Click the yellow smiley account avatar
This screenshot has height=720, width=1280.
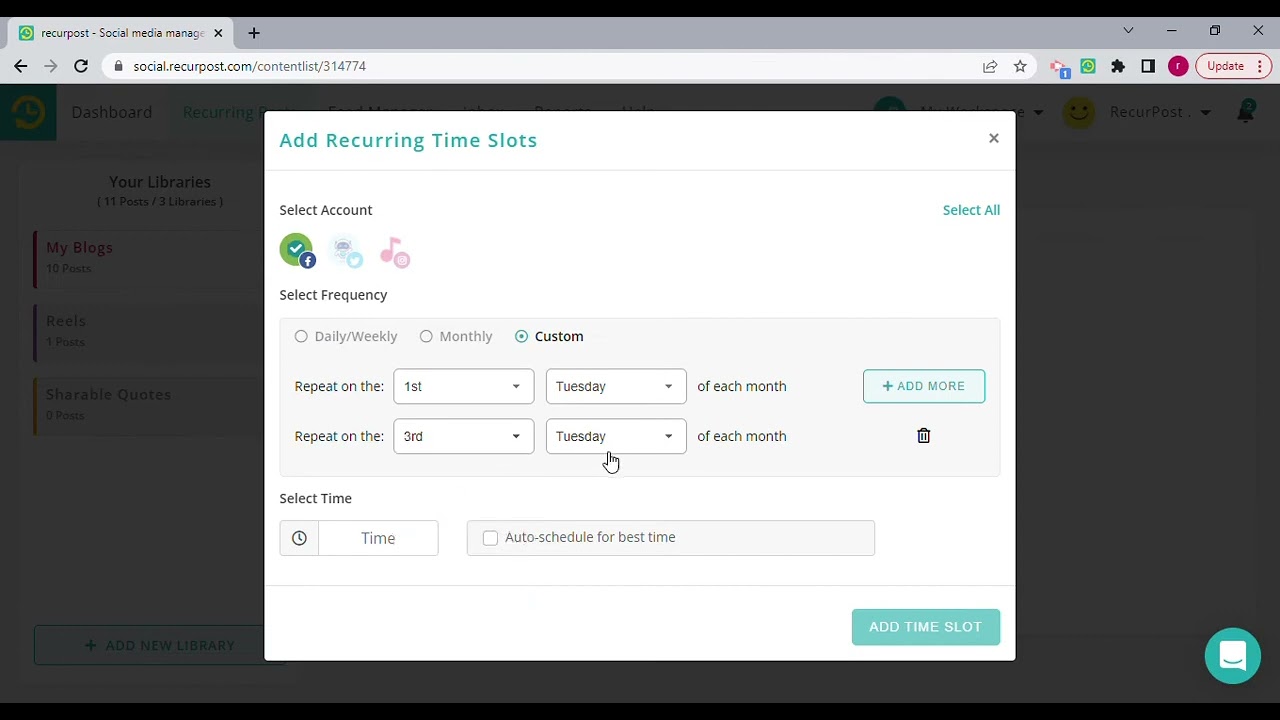1078,112
